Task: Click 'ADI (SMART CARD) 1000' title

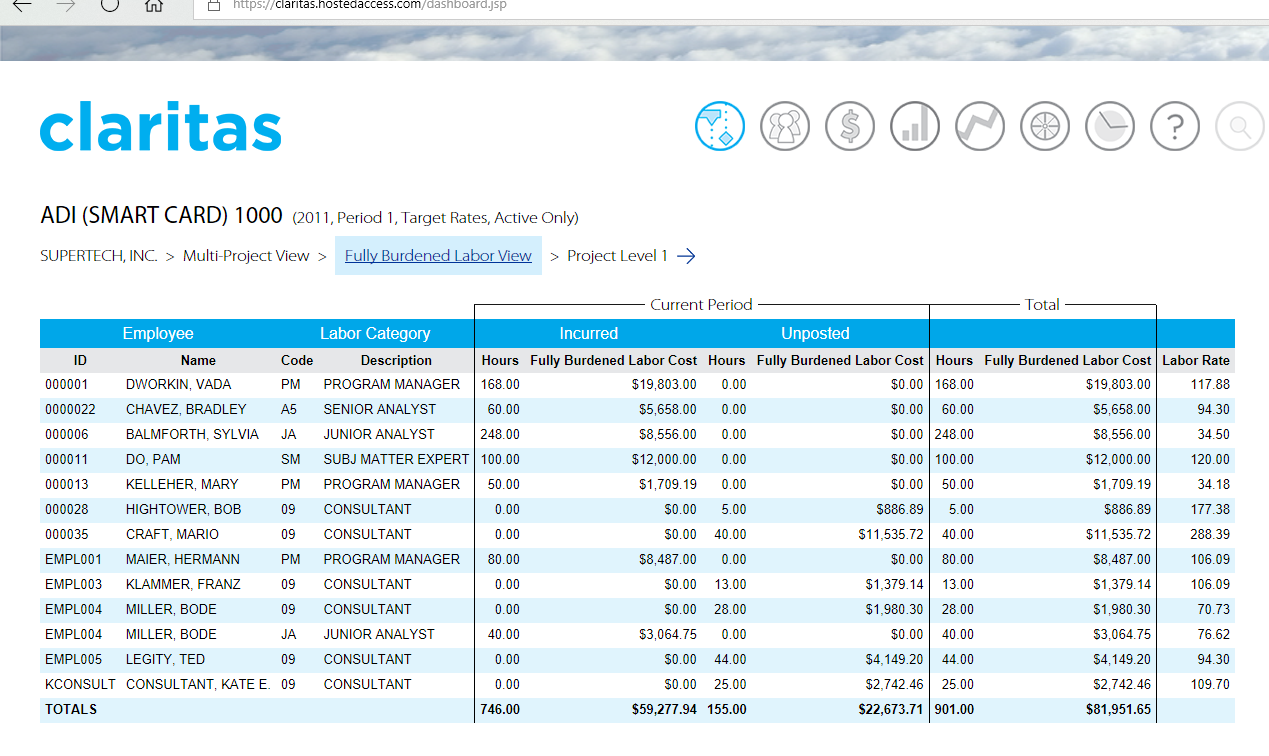Action: (161, 216)
